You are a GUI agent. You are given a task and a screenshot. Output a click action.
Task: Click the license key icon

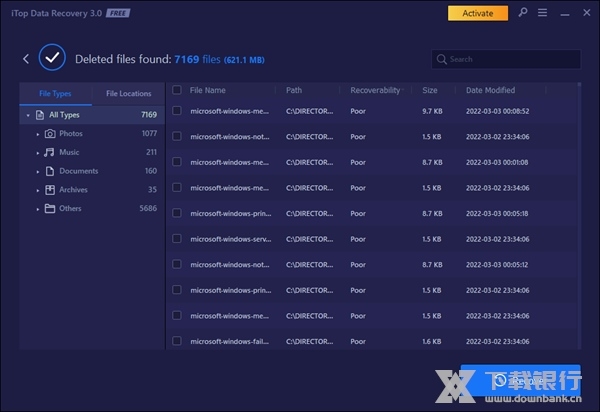pyautogui.click(x=522, y=13)
